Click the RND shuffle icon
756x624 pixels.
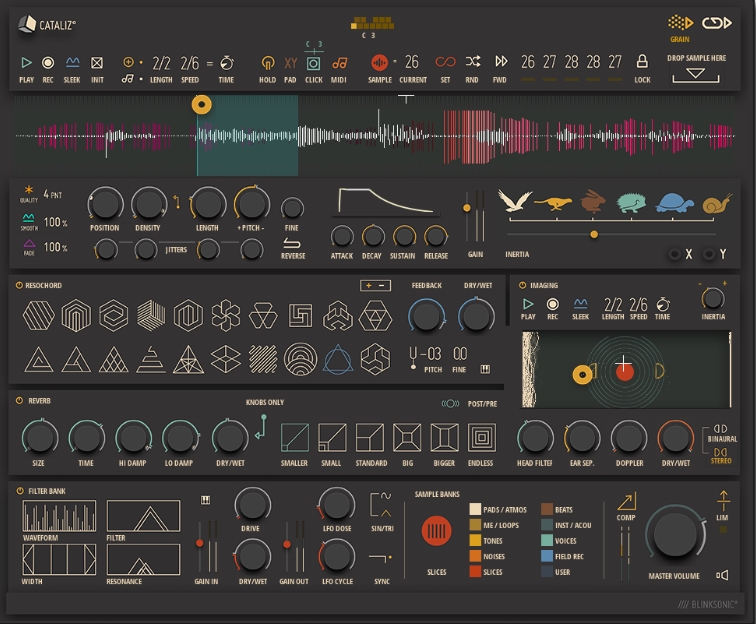(472, 61)
